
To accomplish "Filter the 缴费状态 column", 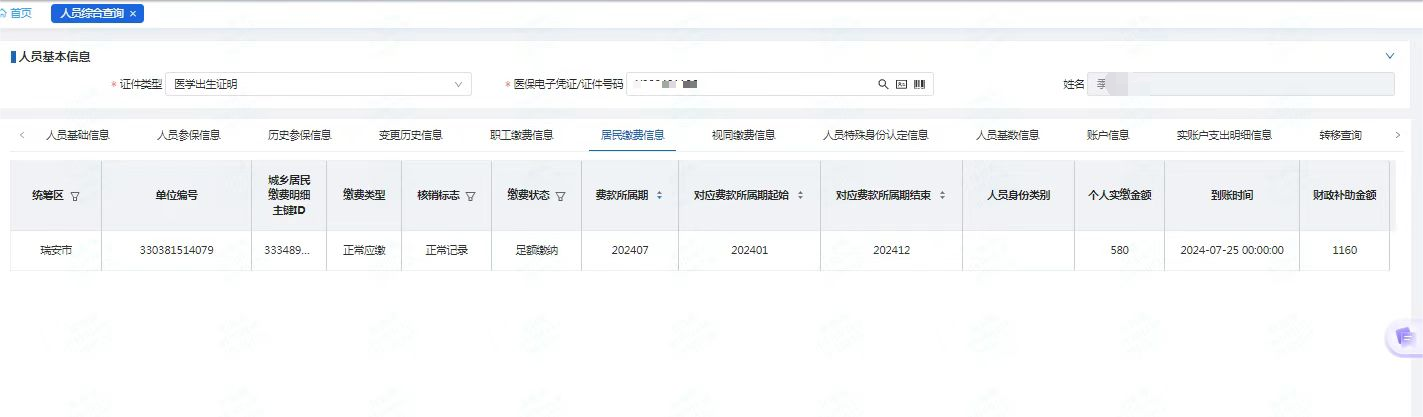I will pyautogui.click(x=560, y=196).
